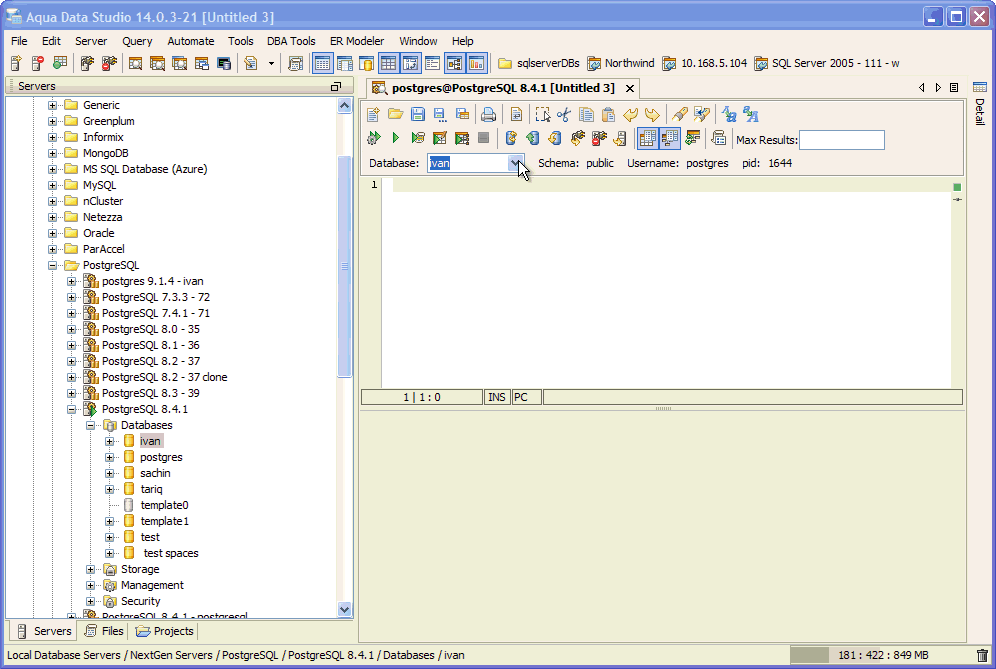
Task: Collapse the Databases node
Action: pyautogui.click(x=91, y=425)
